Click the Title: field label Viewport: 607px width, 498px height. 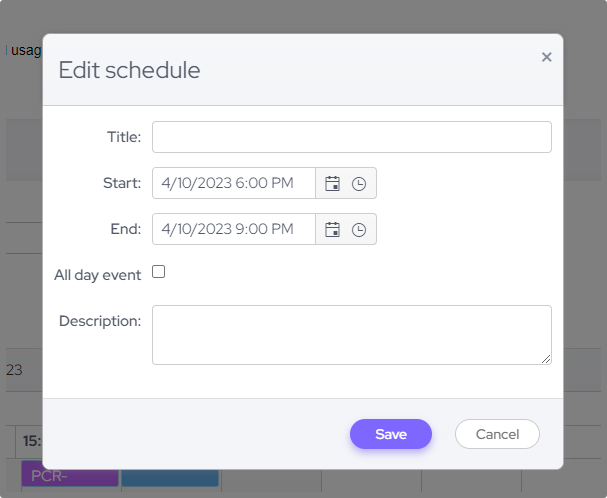coord(124,137)
